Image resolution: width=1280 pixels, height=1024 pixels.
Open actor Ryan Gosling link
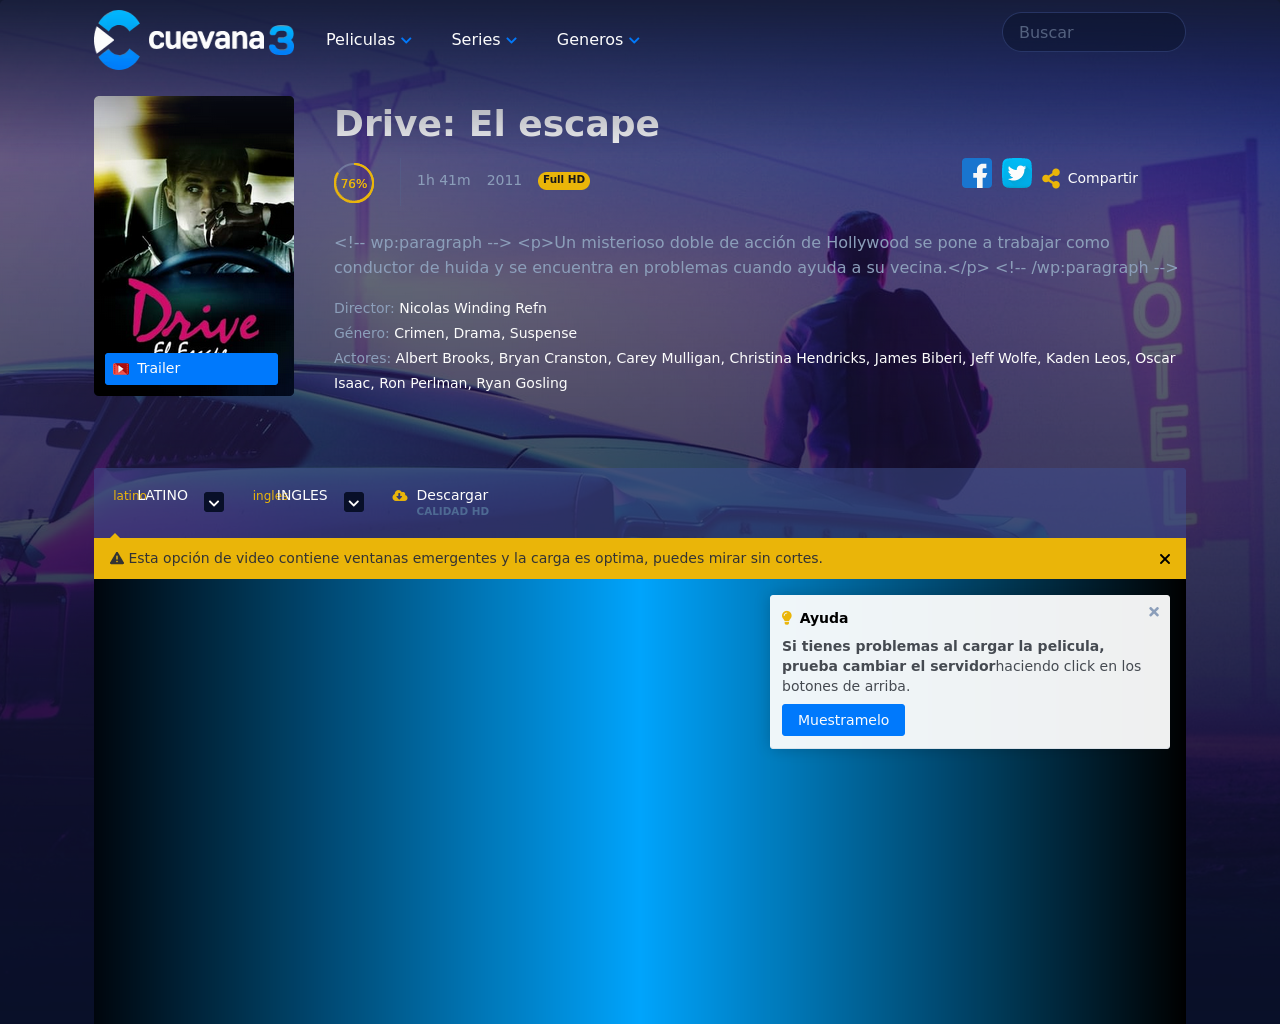522,383
